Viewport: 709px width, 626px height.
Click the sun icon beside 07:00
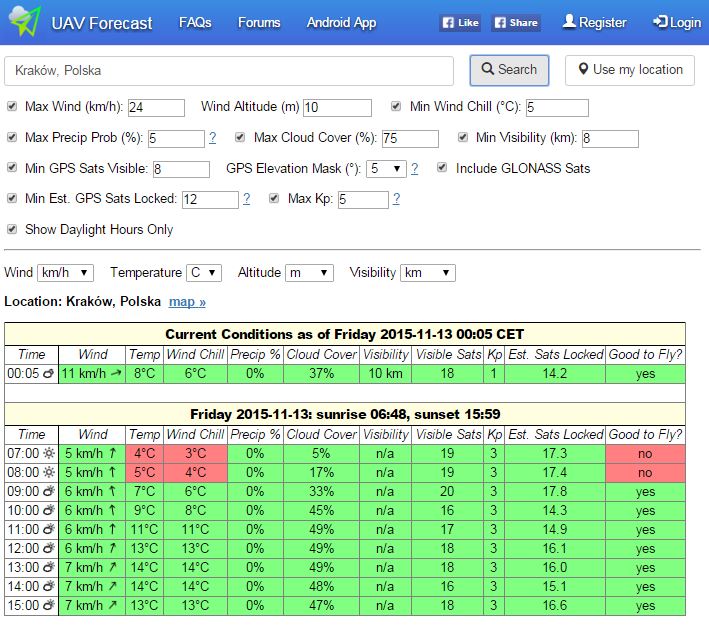(x=49, y=453)
